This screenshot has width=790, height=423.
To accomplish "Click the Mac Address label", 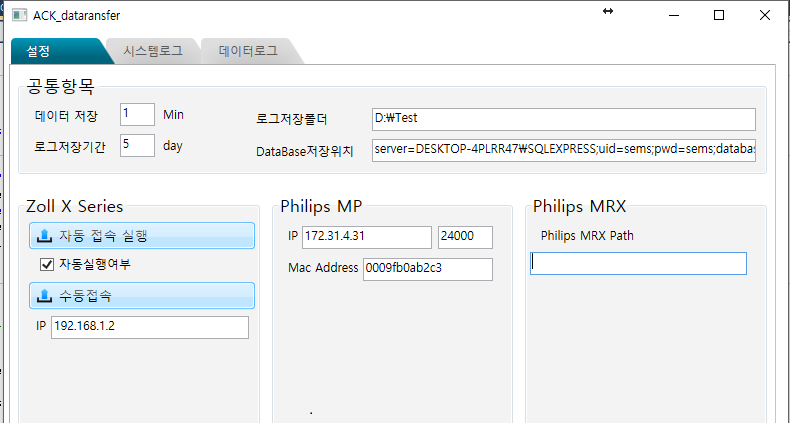I will click(x=323, y=268).
